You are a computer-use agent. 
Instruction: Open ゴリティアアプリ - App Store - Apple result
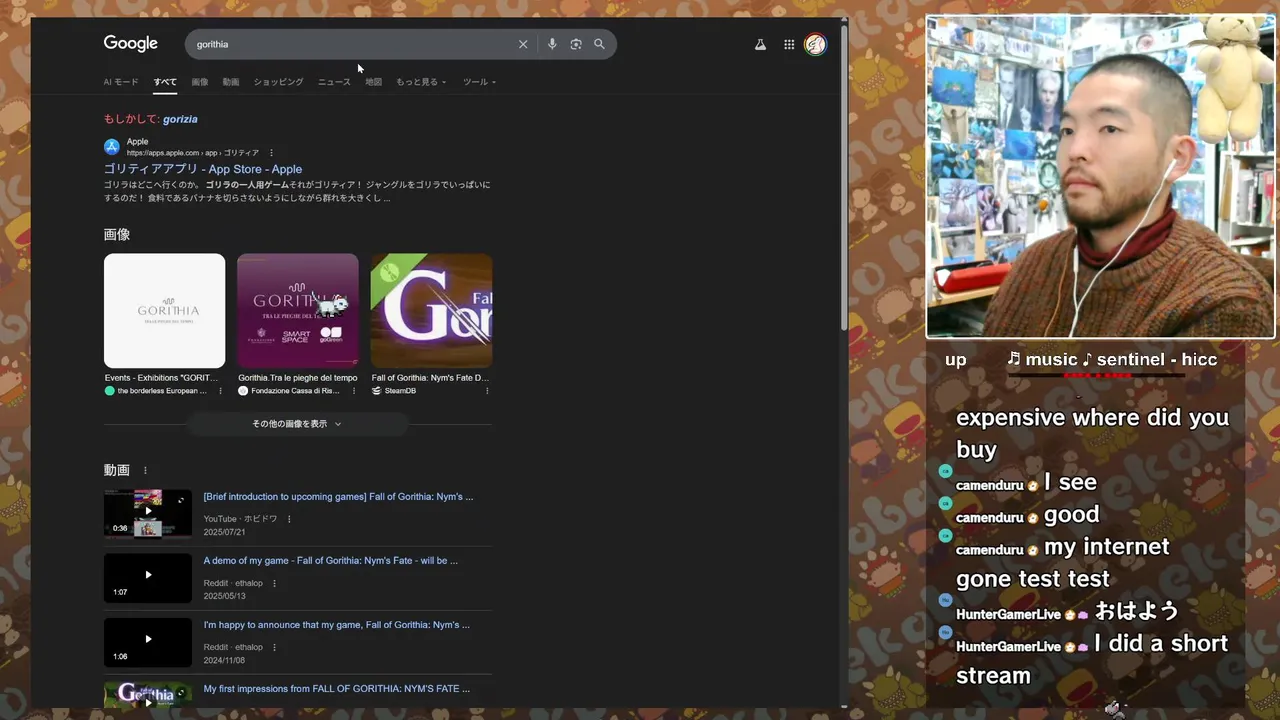[203, 169]
